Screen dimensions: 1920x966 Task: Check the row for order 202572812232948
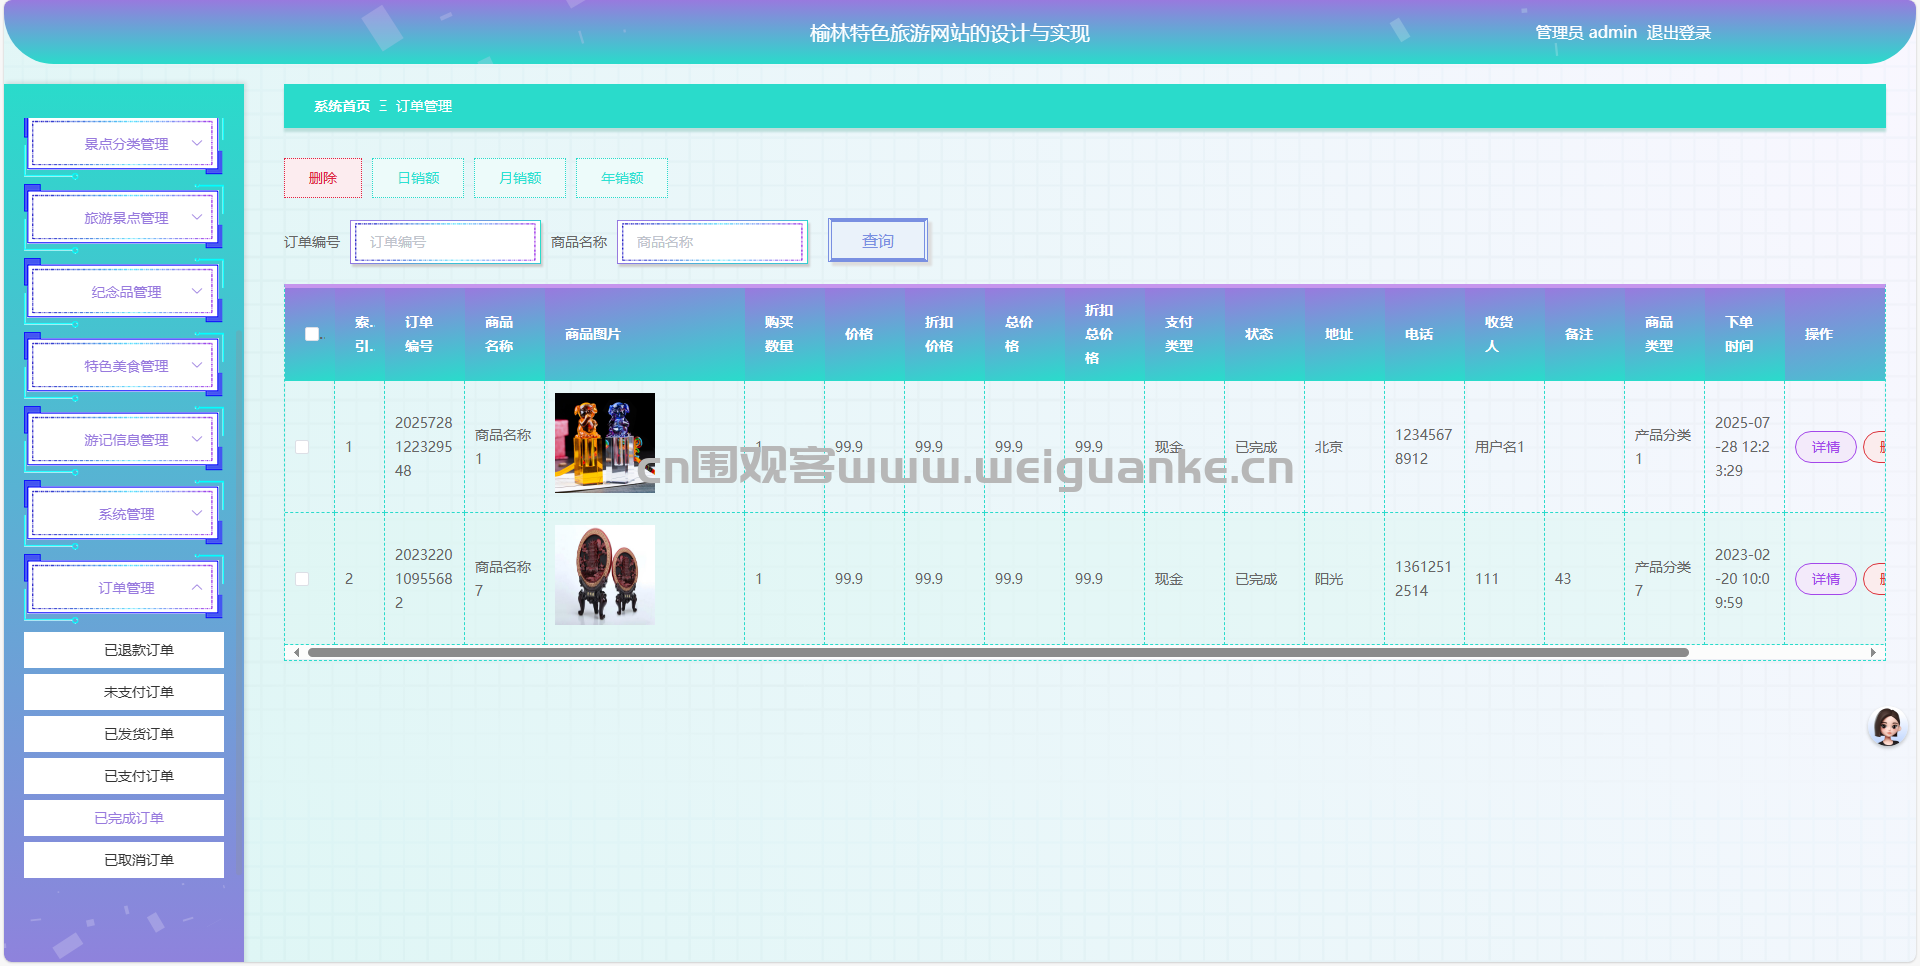[x=302, y=447]
